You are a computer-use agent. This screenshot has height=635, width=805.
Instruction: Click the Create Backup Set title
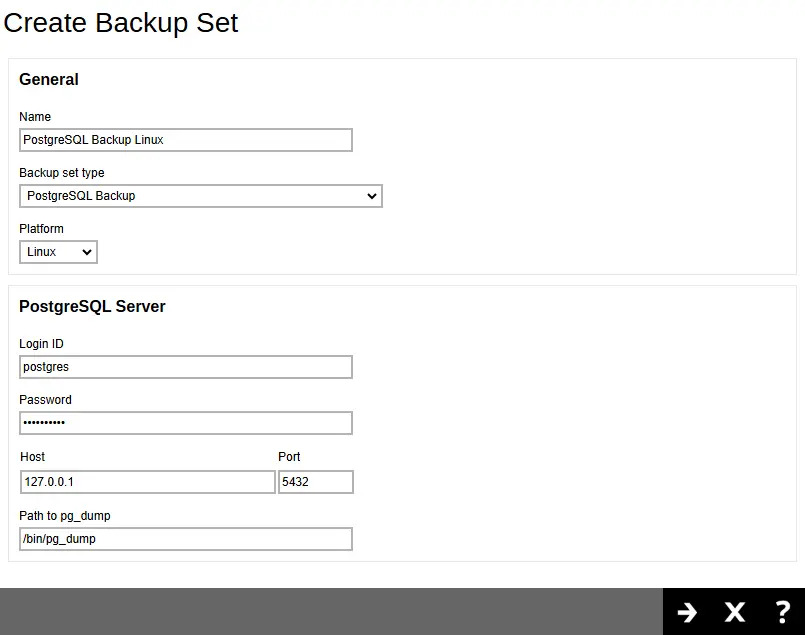pyautogui.click(x=121, y=23)
